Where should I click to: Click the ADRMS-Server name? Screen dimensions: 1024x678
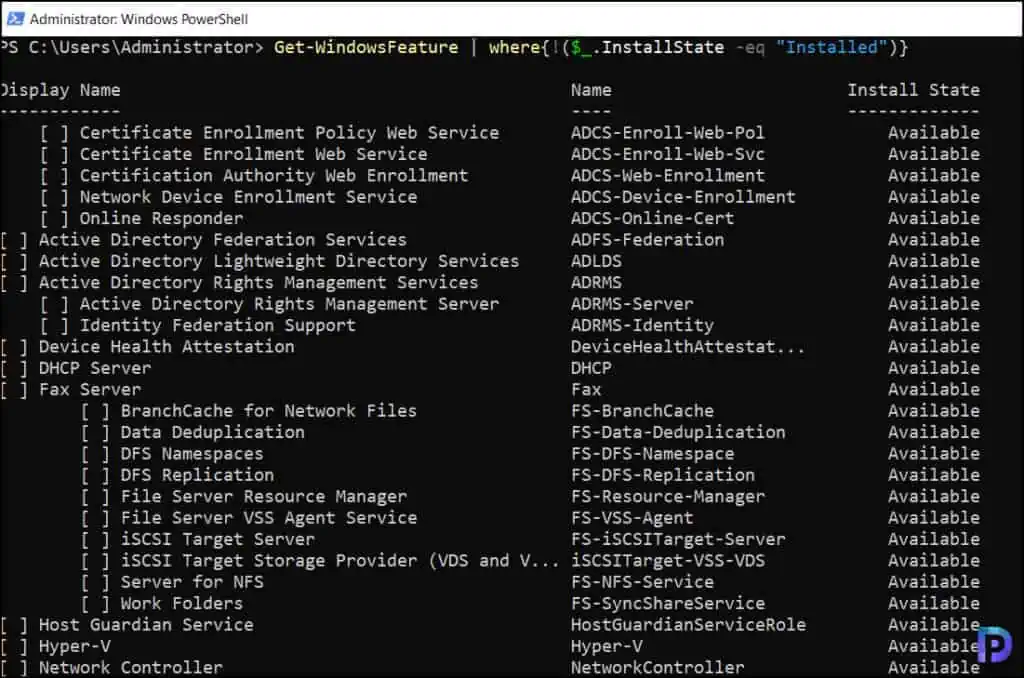(x=632, y=304)
